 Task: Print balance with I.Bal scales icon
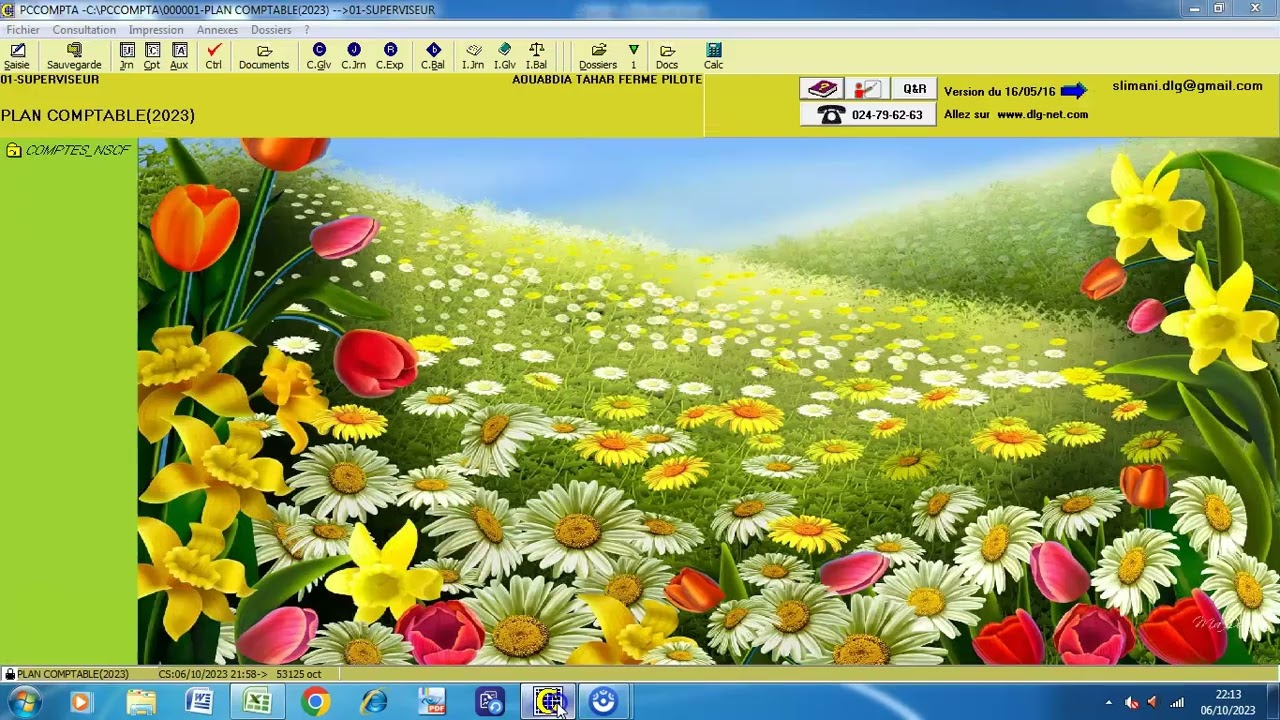[537, 56]
